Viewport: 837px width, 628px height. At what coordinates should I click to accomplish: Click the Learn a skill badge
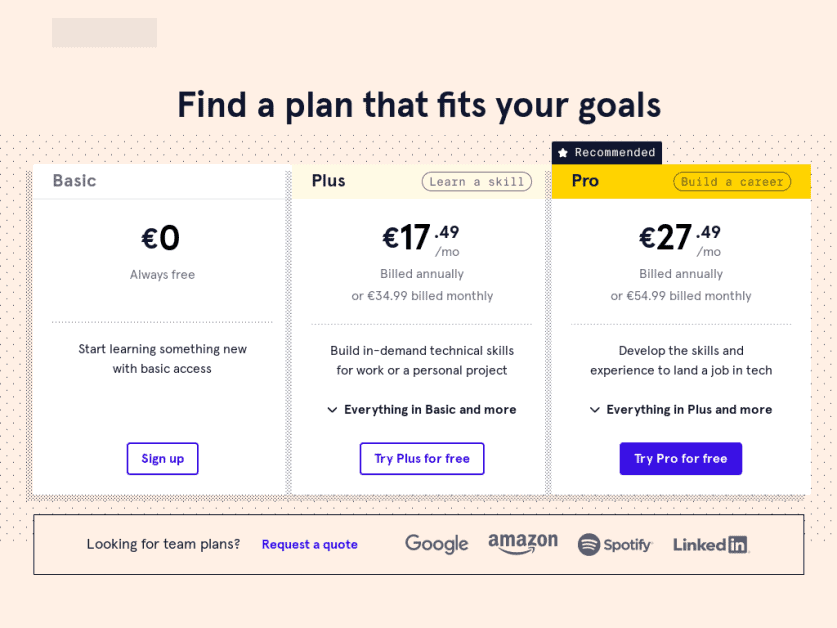(x=476, y=181)
